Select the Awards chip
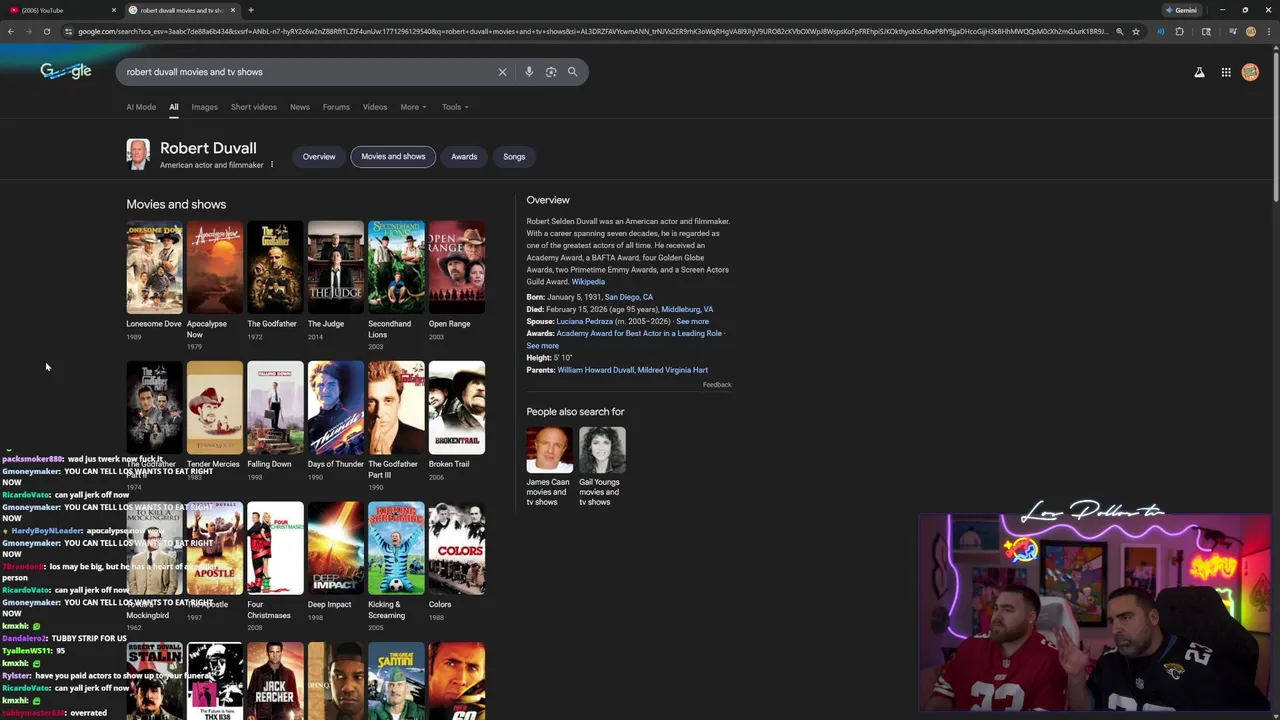This screenshot has width=1280, height=720. click(464, 156)
